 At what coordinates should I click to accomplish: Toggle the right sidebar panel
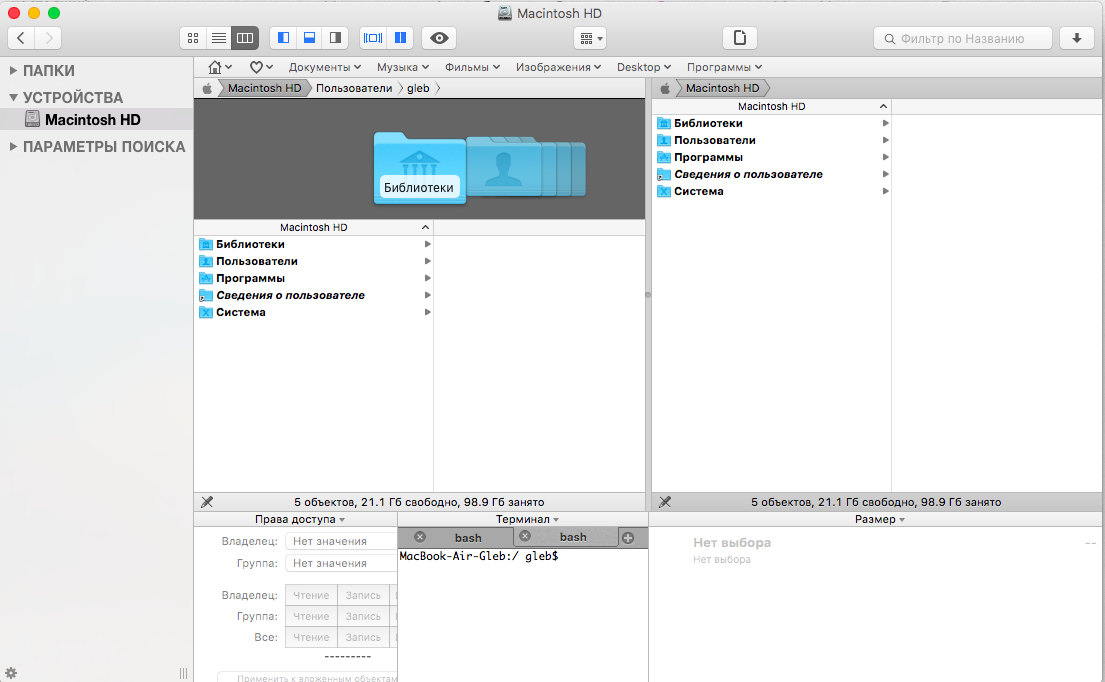pos(335,38)
